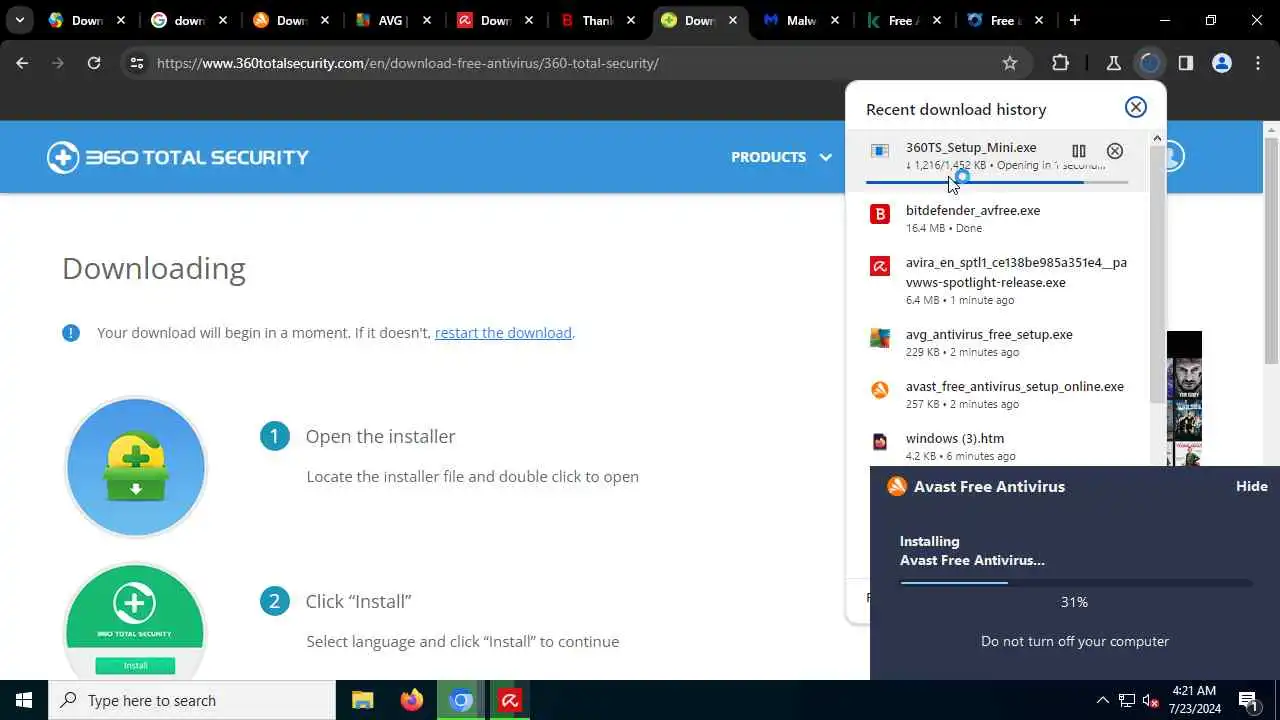Open the Chrome profile avatar
This screenshot has height=720, width=1280.
click(1222, 63)
